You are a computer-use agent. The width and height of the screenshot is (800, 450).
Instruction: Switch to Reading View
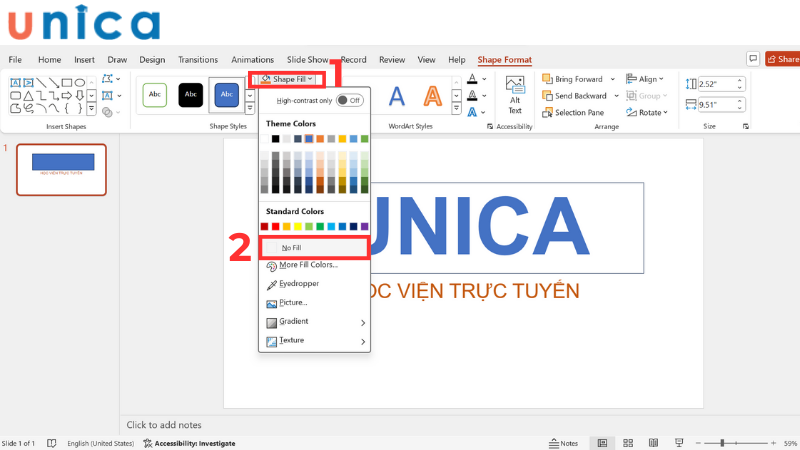(653, 443)
